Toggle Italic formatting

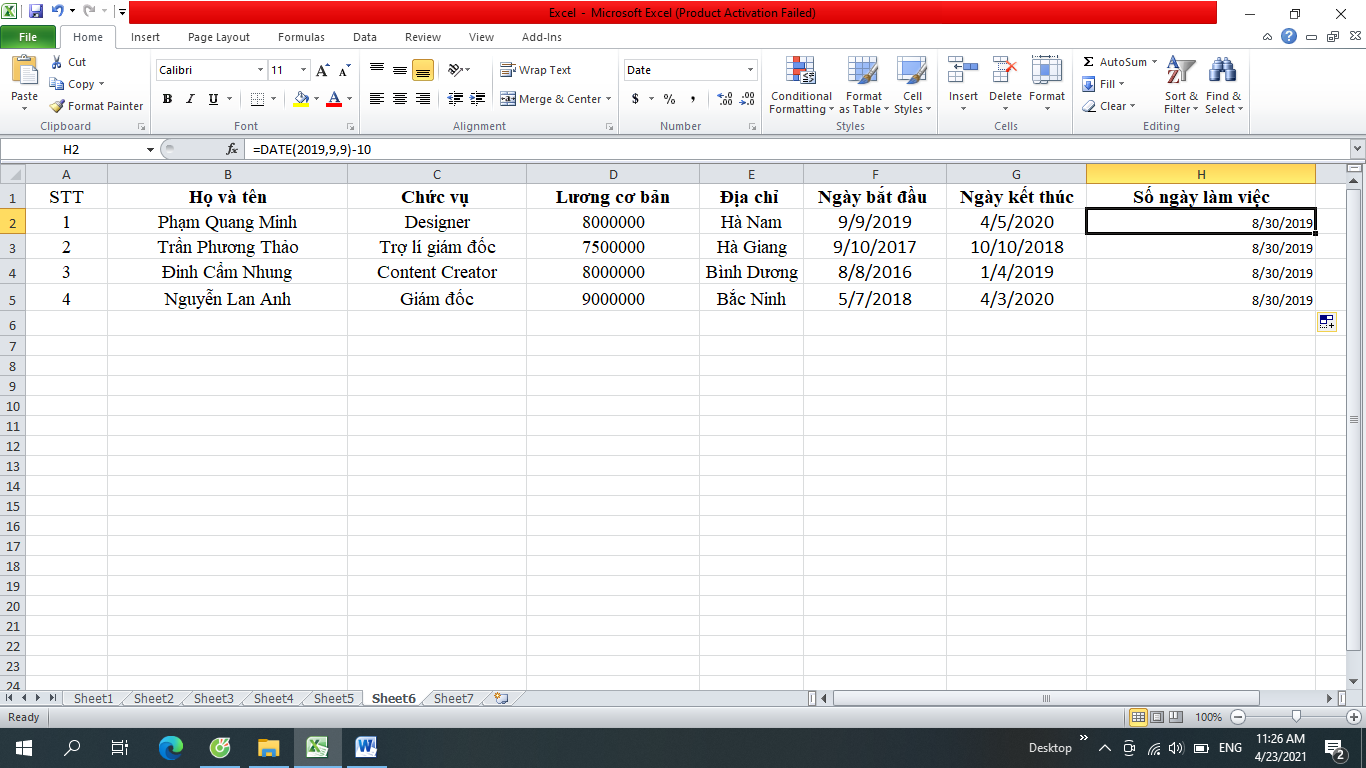[190, 99]
